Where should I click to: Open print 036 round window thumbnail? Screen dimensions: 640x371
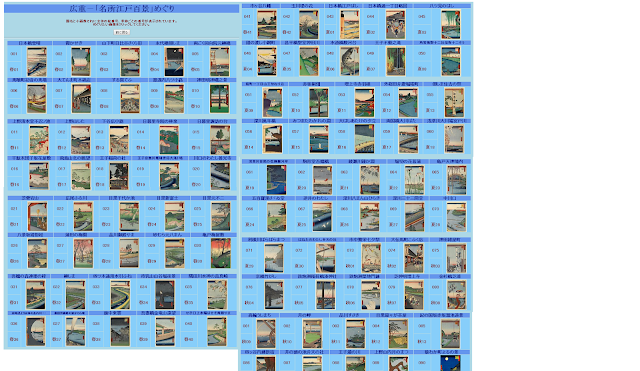pyautogui.click(x=36, y=332)
